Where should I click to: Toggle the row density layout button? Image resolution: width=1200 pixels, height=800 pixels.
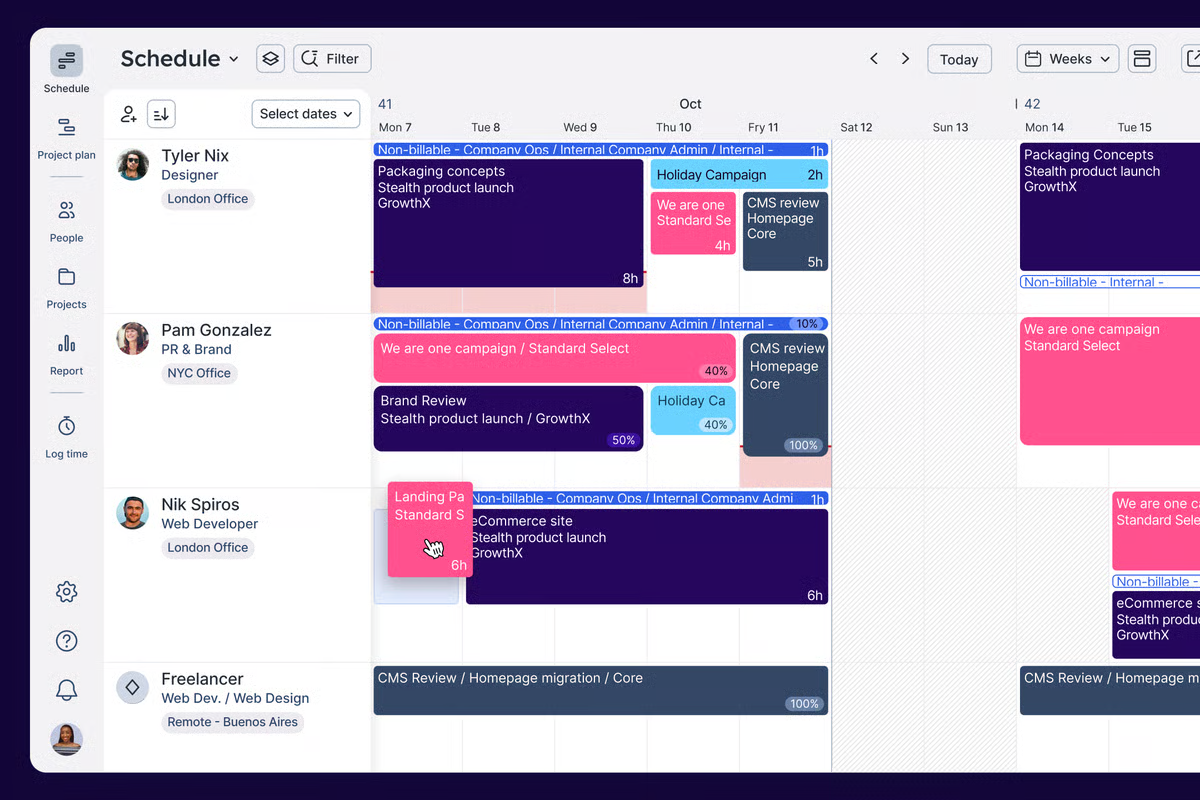click(1142, 59)
